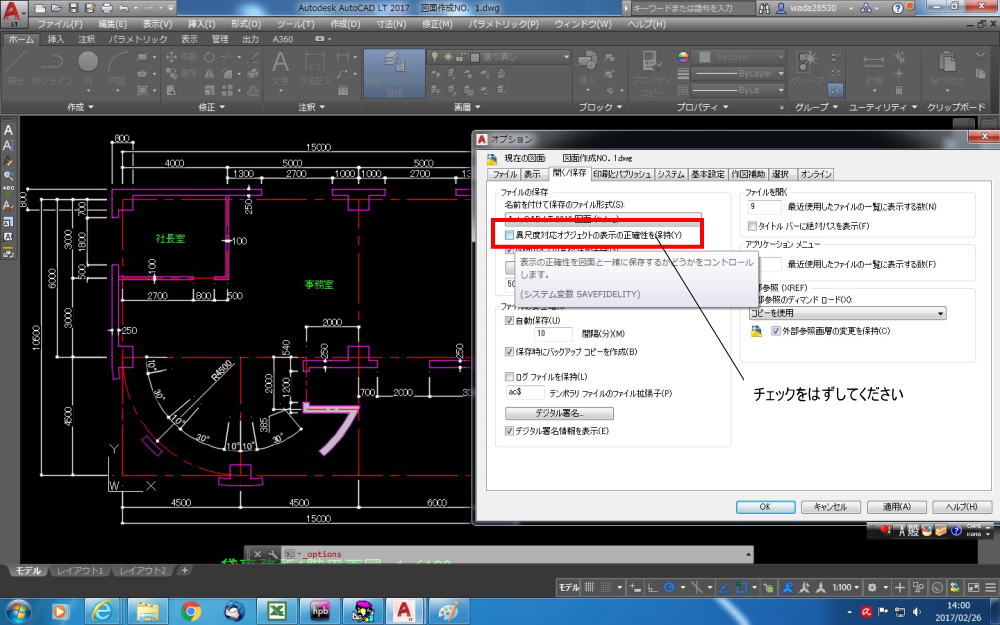This screenshot has height=625, width=1000.
Task: Open the Layer Properties manager in the ribbon
Action: (394, 73)
